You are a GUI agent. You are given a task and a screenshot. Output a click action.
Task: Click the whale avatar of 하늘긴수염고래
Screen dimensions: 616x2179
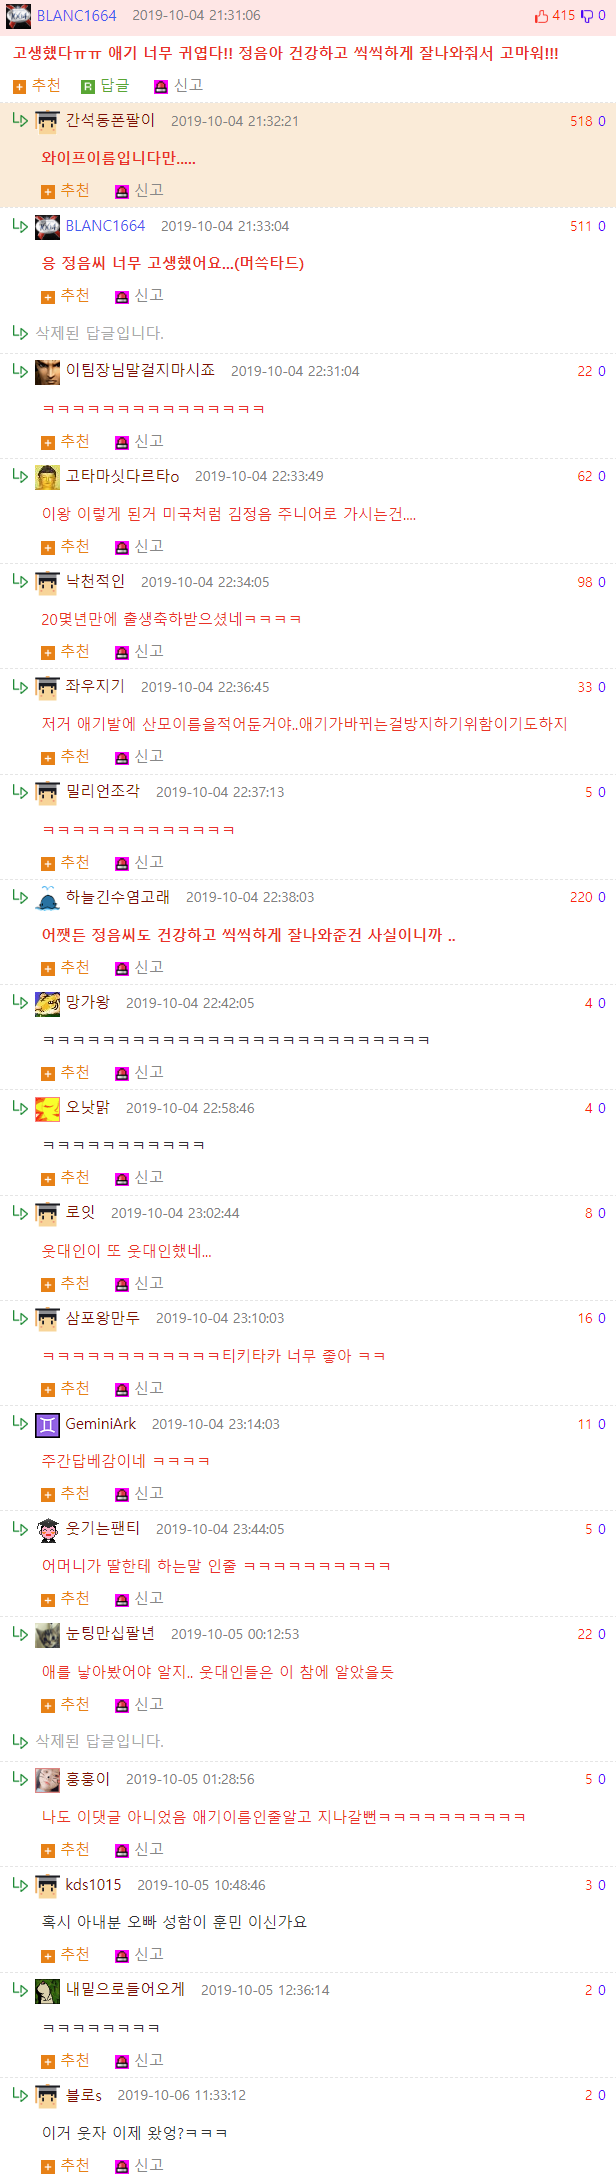click(x=47, y=897)
